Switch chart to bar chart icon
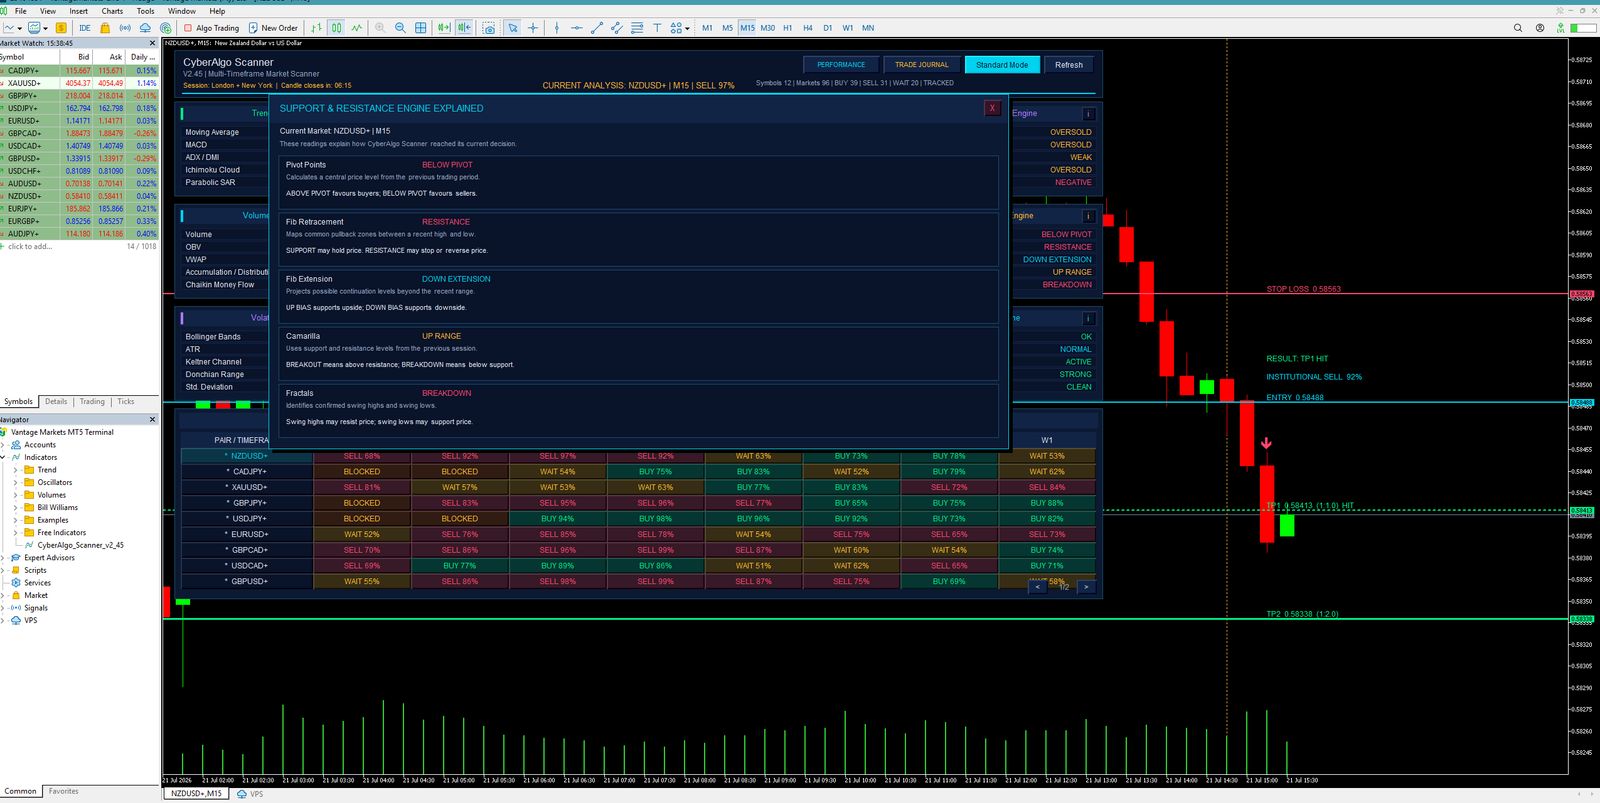The height and width of the screenshot is (803, 1600). pos(317,28)
